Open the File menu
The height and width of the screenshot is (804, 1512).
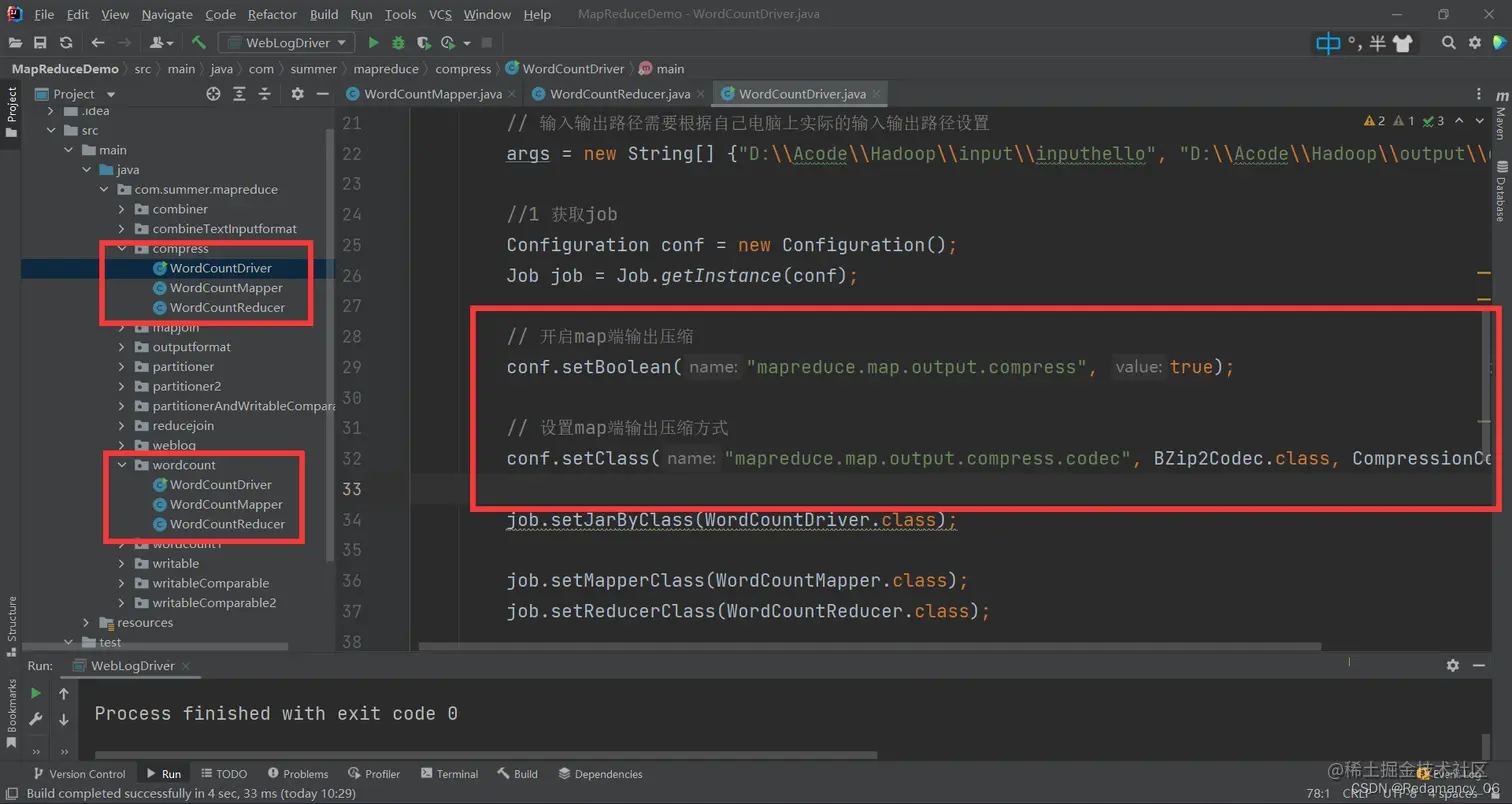click(x=44, y=15)
